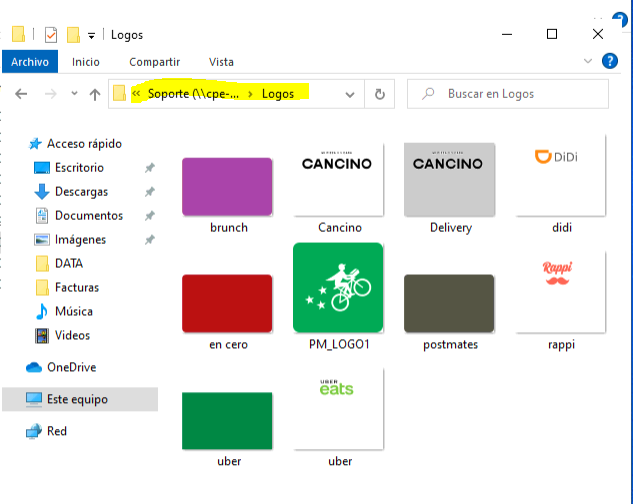Open Help with the blue question icon
The width and height of the screenshot is (633, 504).
(x=610, y=61)
